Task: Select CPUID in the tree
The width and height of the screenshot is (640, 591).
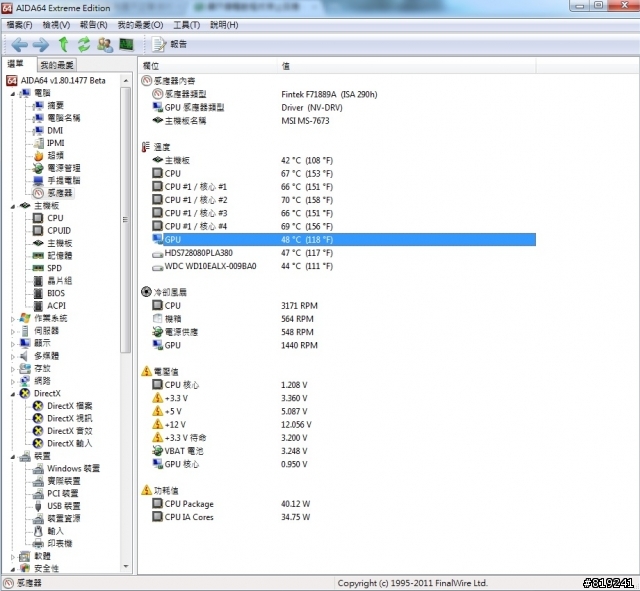Action: coord(59,231)
